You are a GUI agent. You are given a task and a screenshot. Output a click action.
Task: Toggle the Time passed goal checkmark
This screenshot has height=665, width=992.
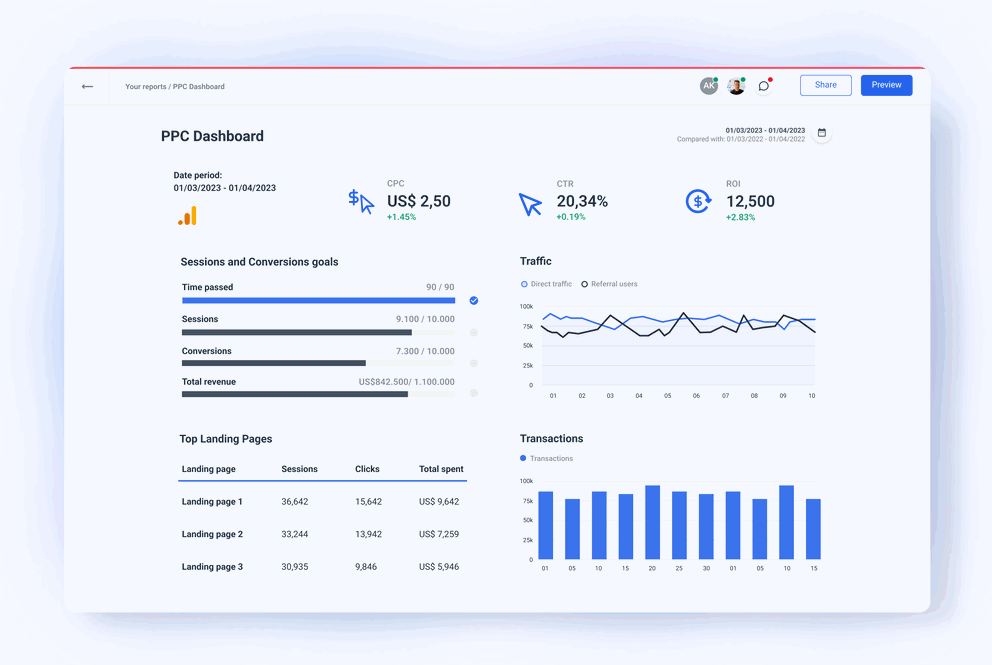(x=474, y=300)
